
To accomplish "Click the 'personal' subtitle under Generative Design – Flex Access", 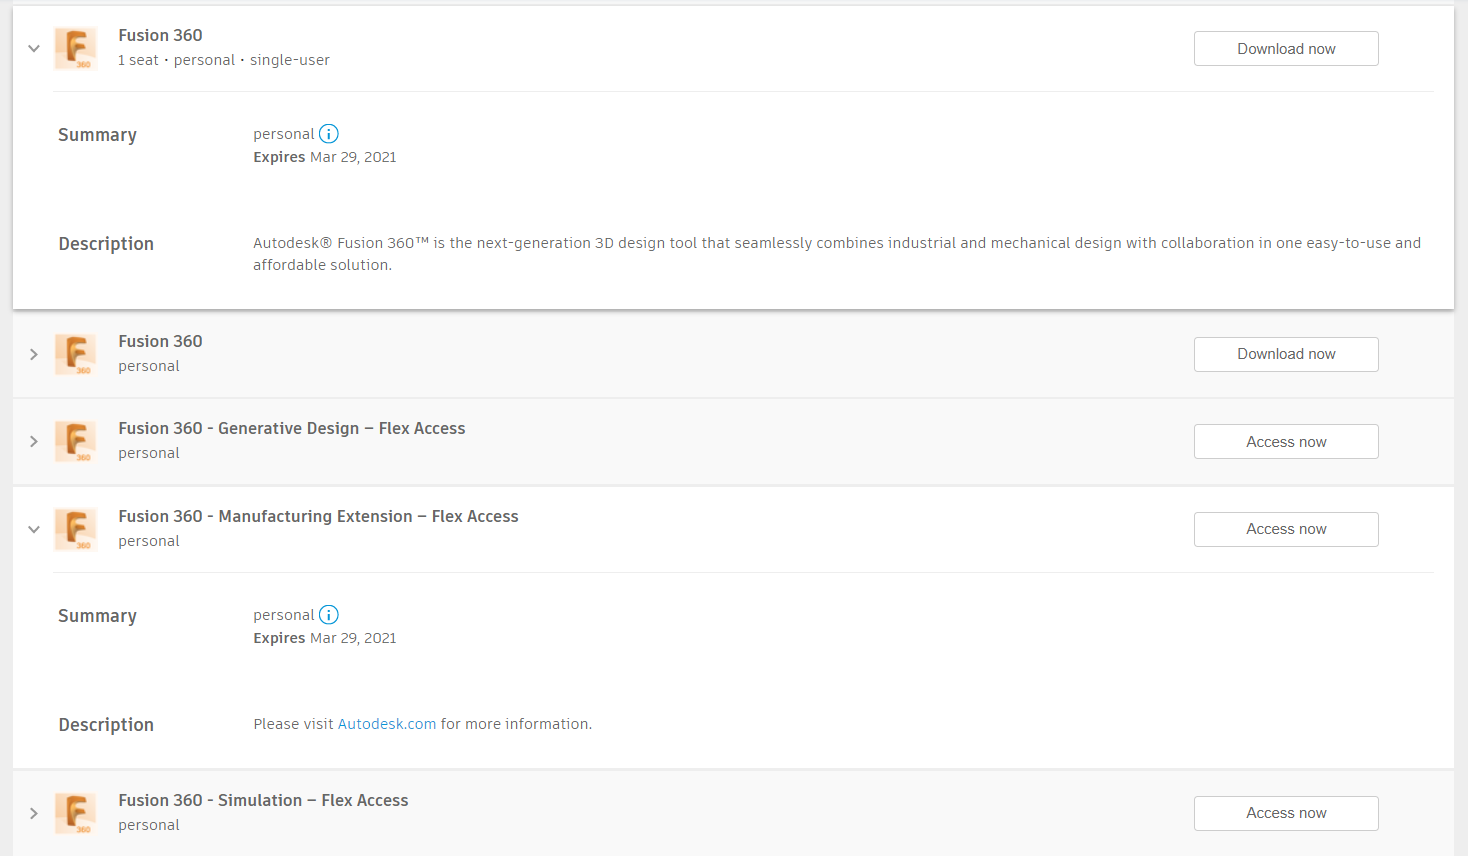I will click(x=149, y=453).
